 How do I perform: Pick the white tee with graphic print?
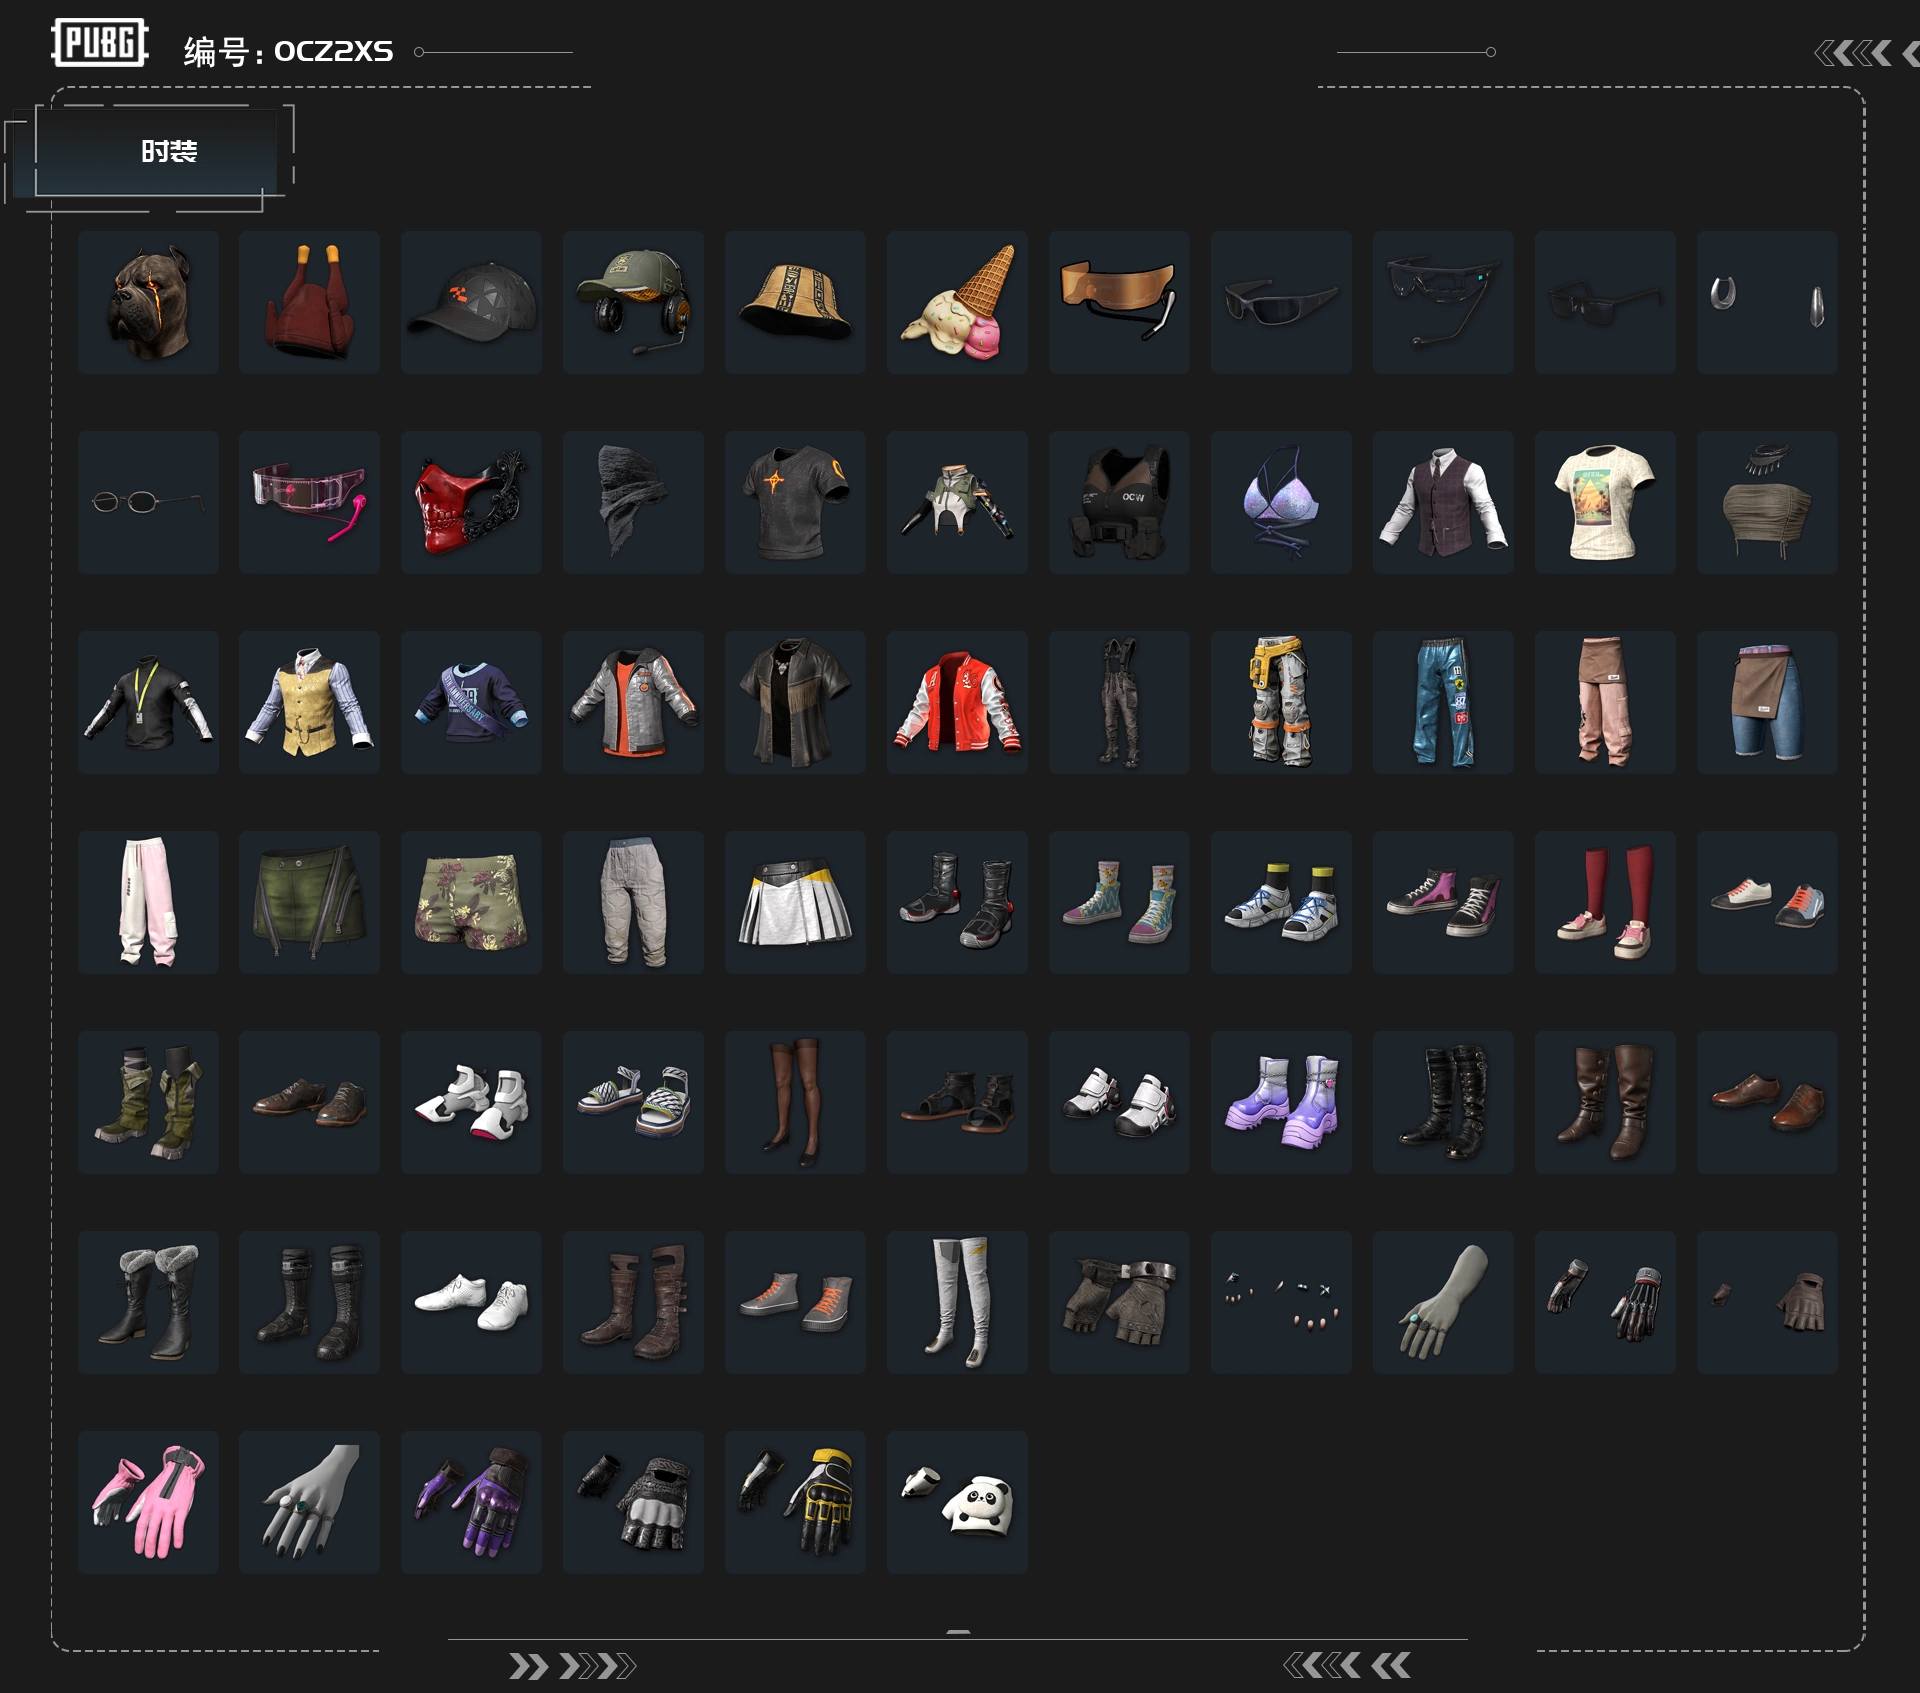point(1605,502)
